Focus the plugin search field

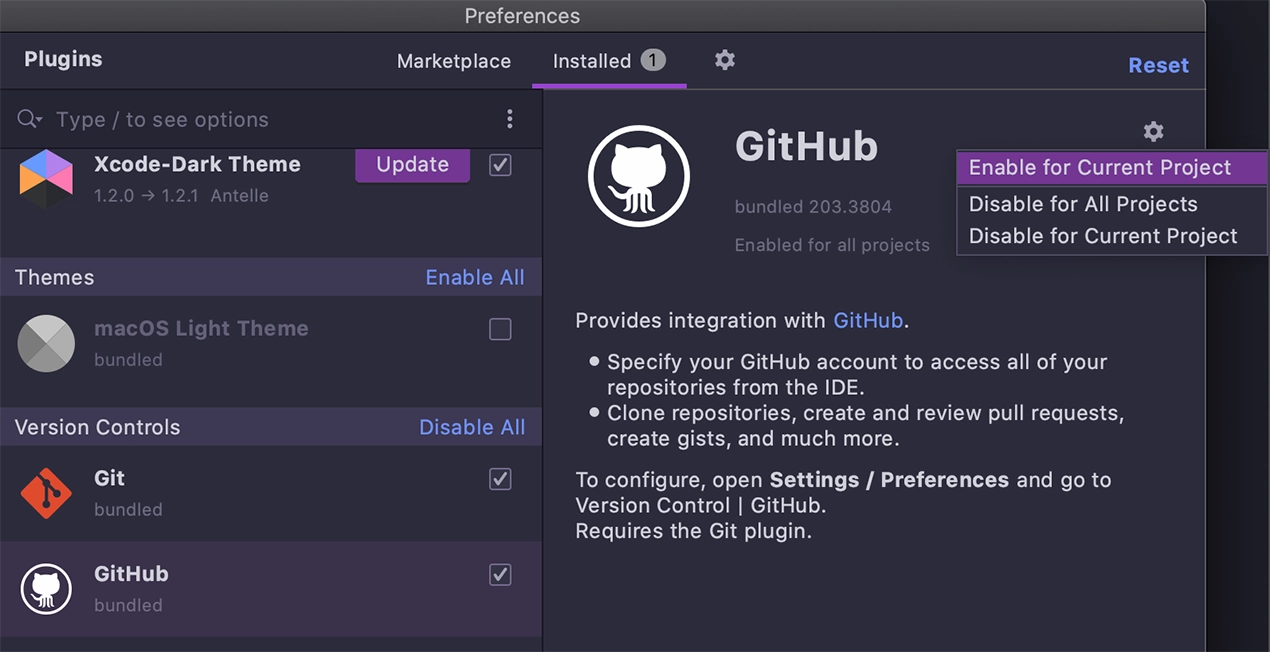click(x=270, y=120)
